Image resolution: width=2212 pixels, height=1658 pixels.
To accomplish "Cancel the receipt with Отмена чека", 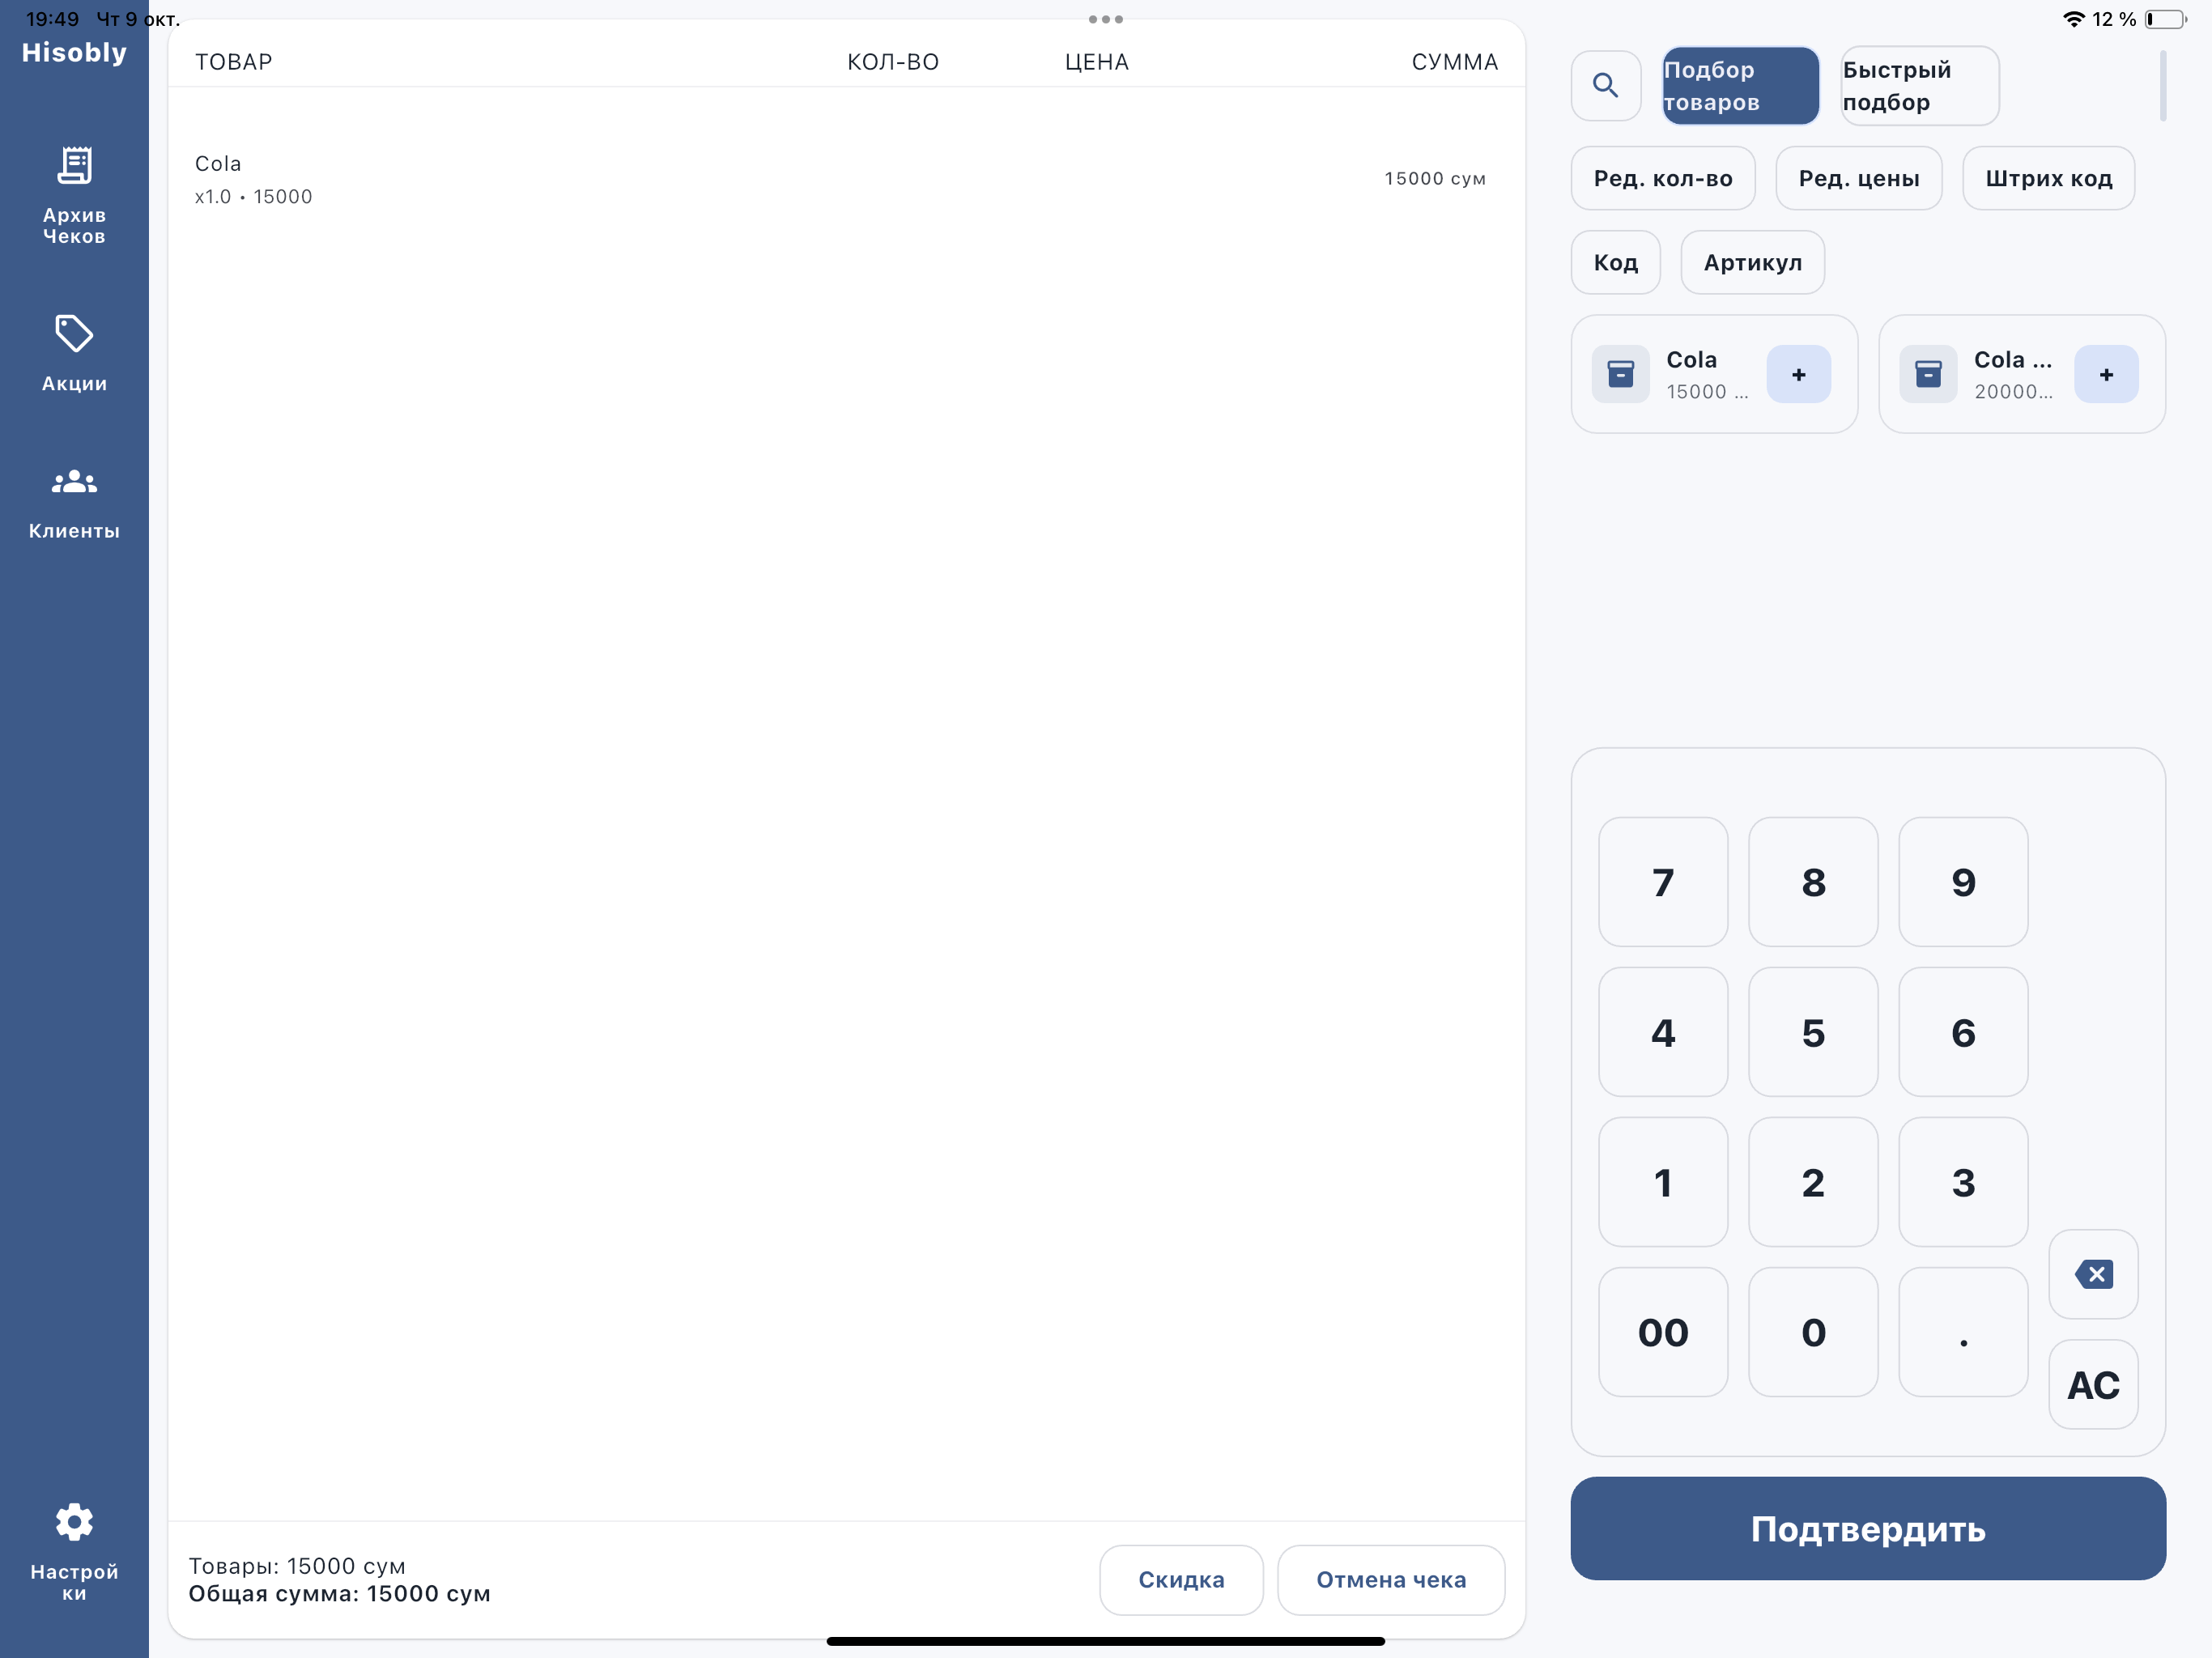I will tap(1391, 1580).
